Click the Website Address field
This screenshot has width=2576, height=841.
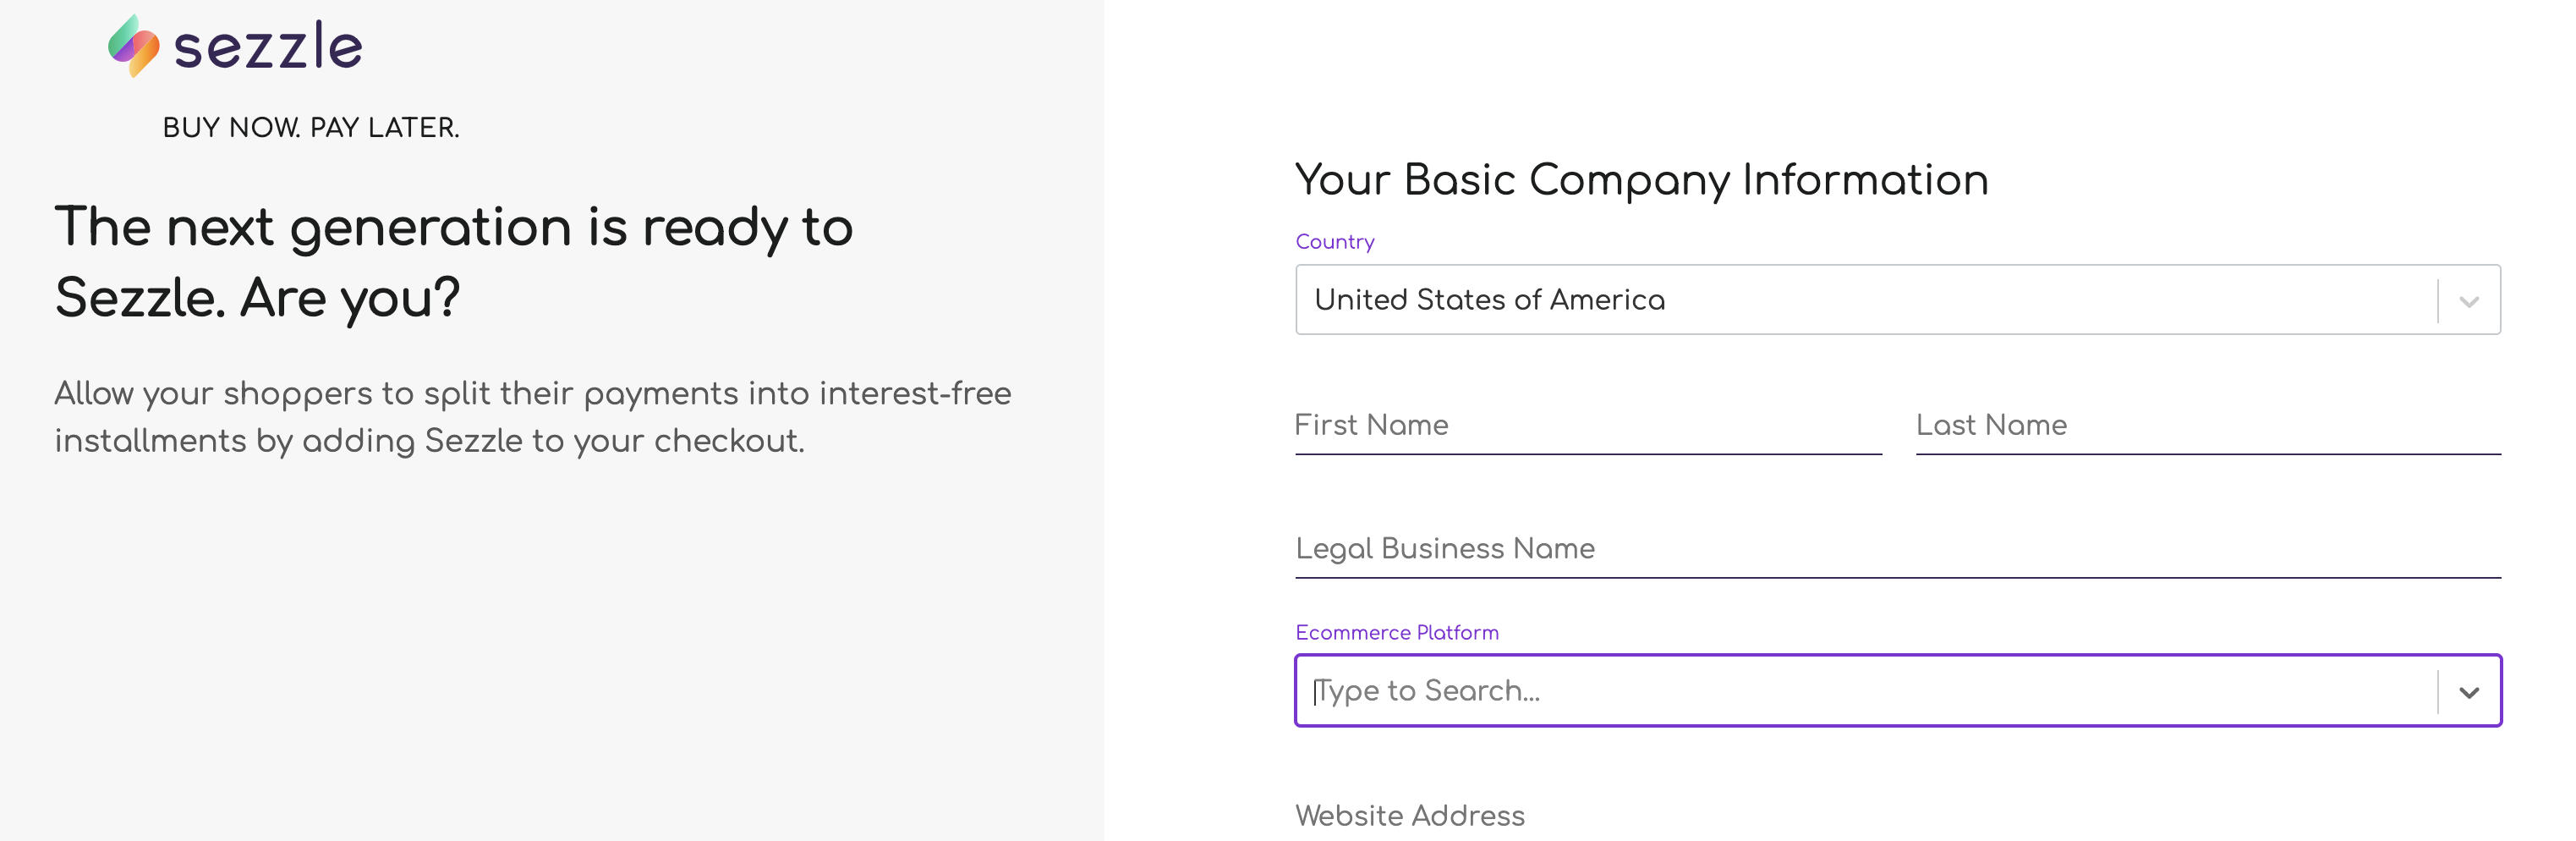coord(1897,815)
